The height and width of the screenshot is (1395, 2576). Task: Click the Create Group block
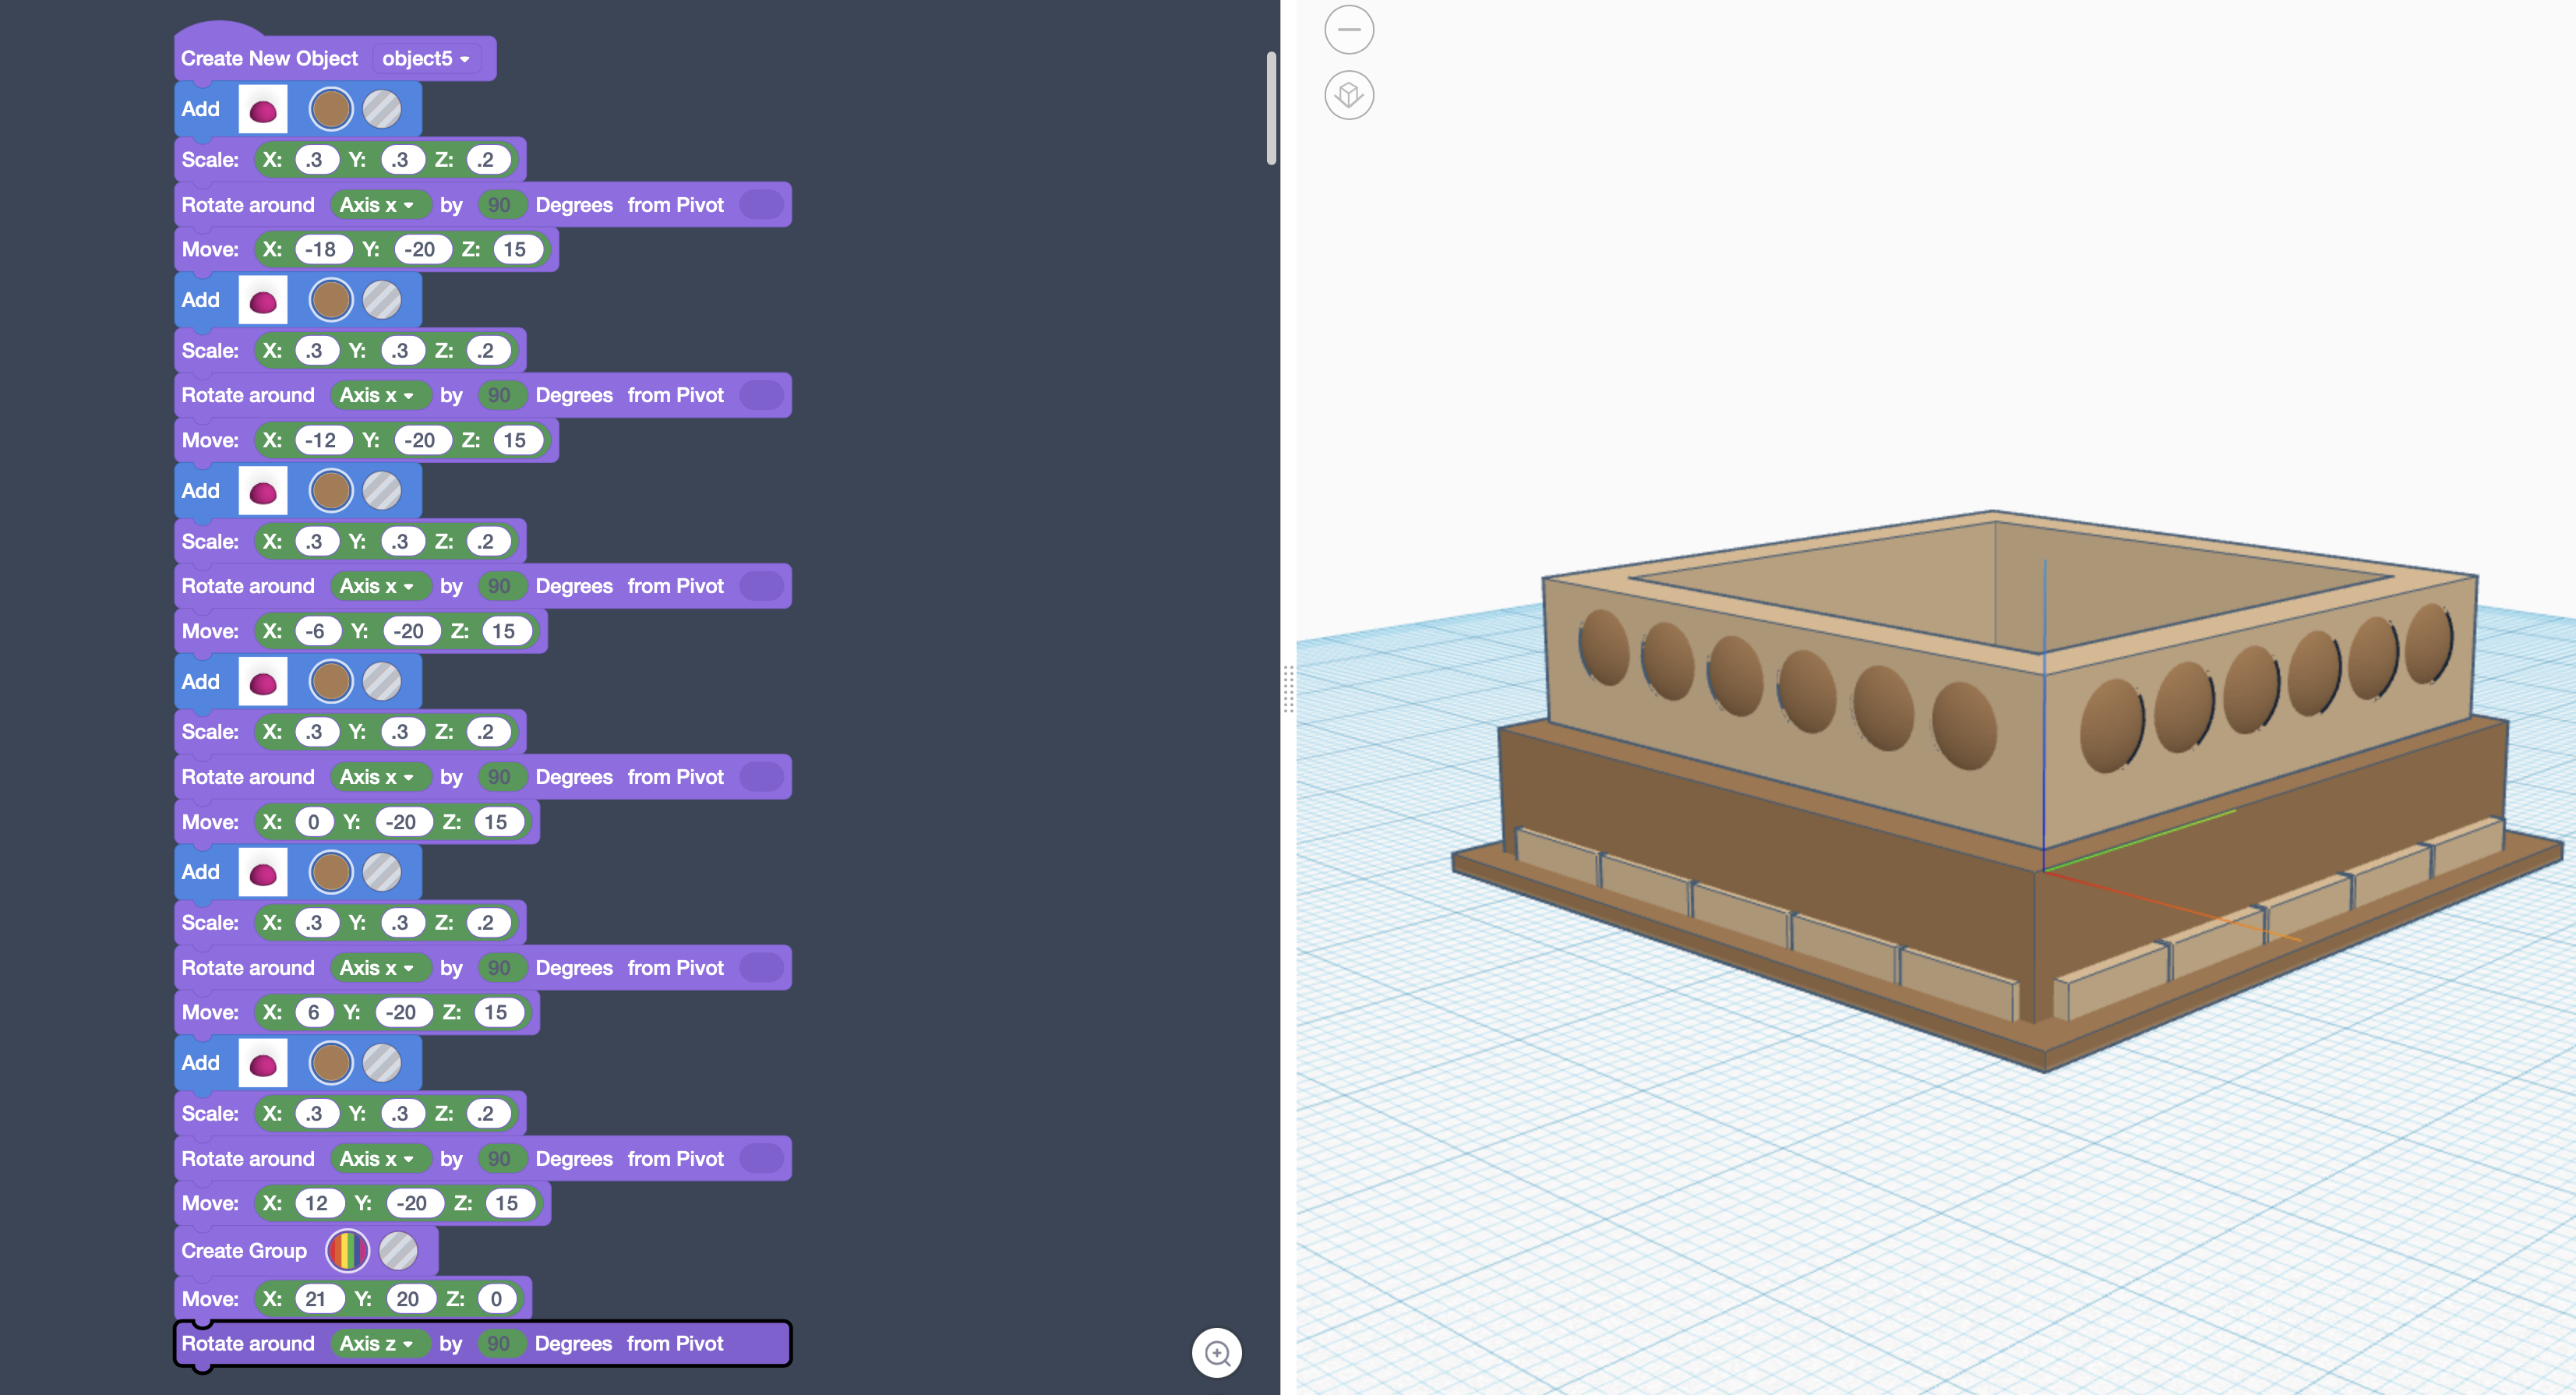243,1250
